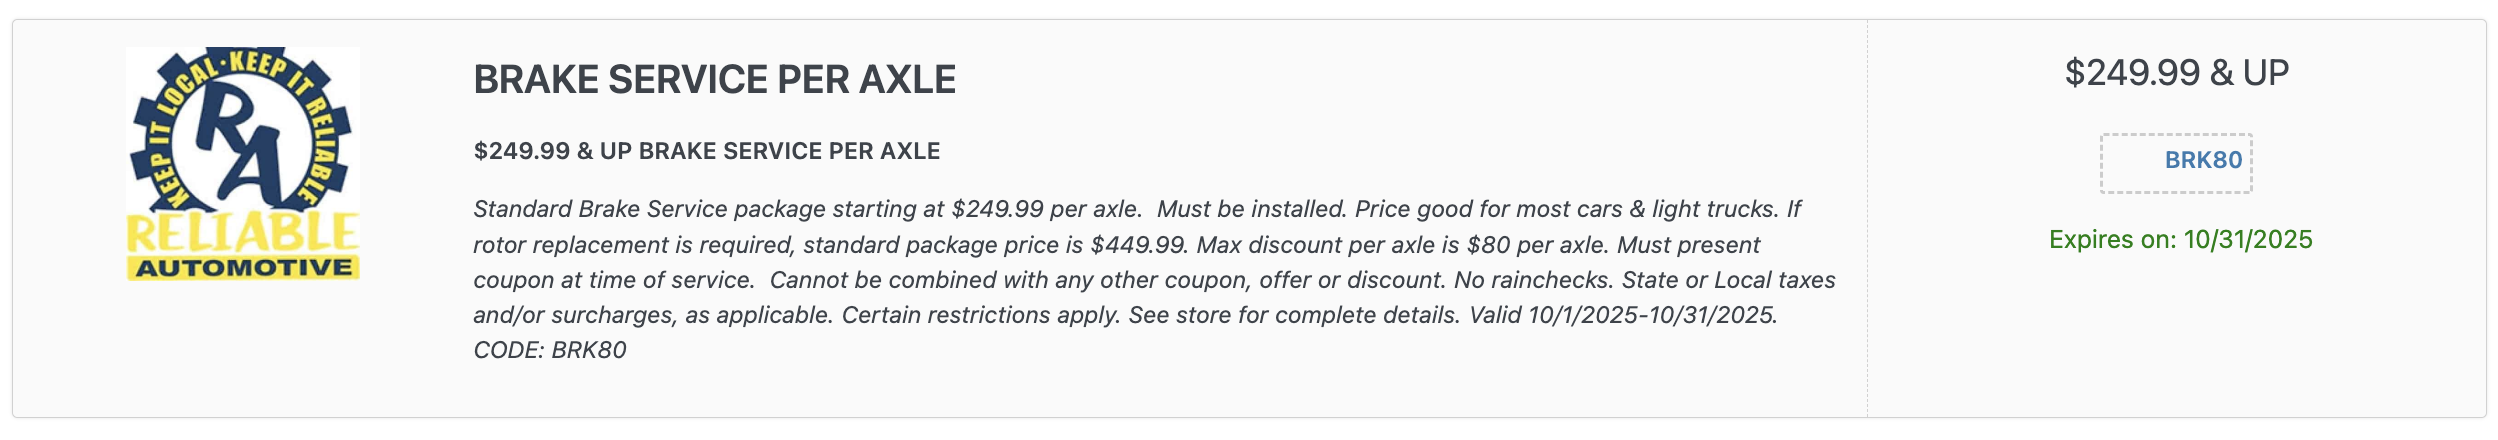This screenshot has width=2498, height=440.
Task: Click the CODE: BRK80 text in description
Action: tap(550, 350)
